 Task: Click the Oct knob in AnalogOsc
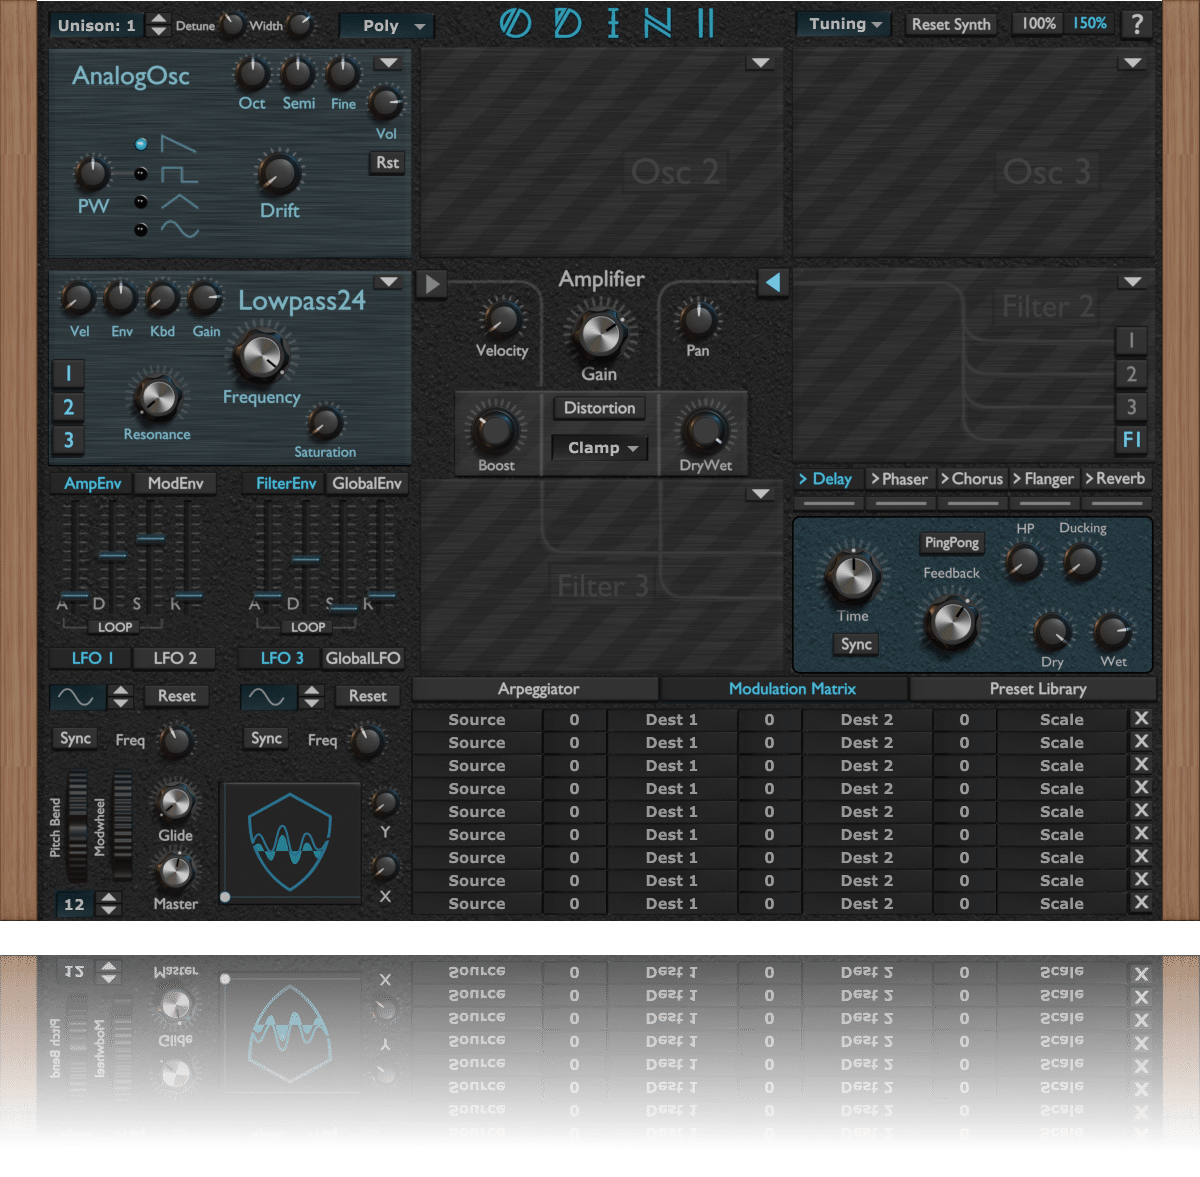(252, 73)
